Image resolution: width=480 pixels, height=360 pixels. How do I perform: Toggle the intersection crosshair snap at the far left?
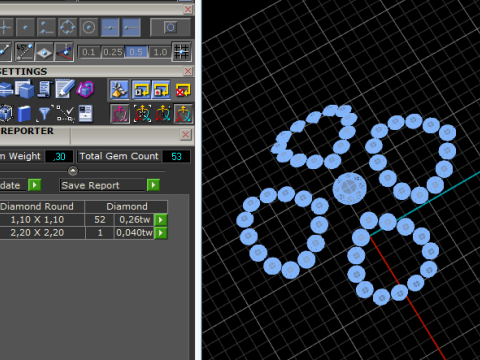(x=6, y=27)
